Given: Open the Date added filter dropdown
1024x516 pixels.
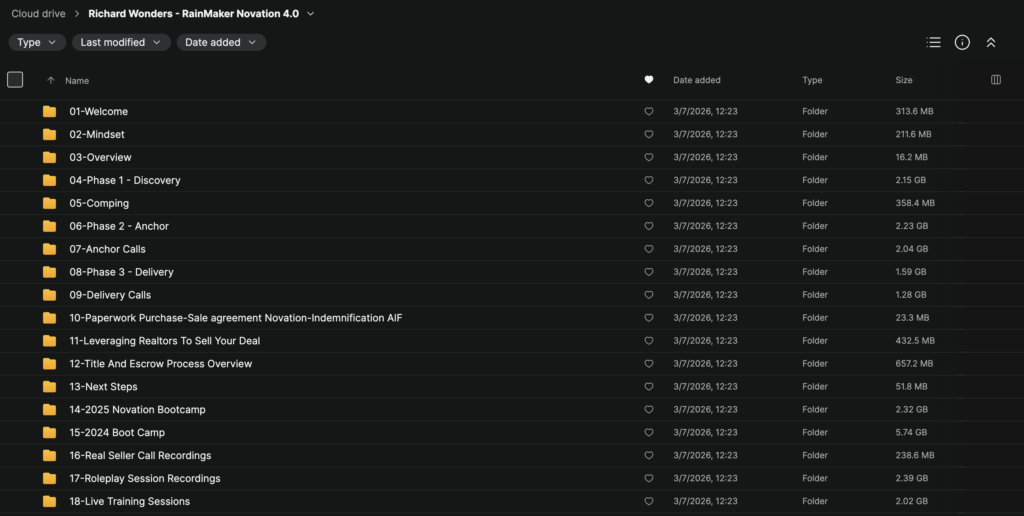Looking at the screenshot, I should click(221, 42).
